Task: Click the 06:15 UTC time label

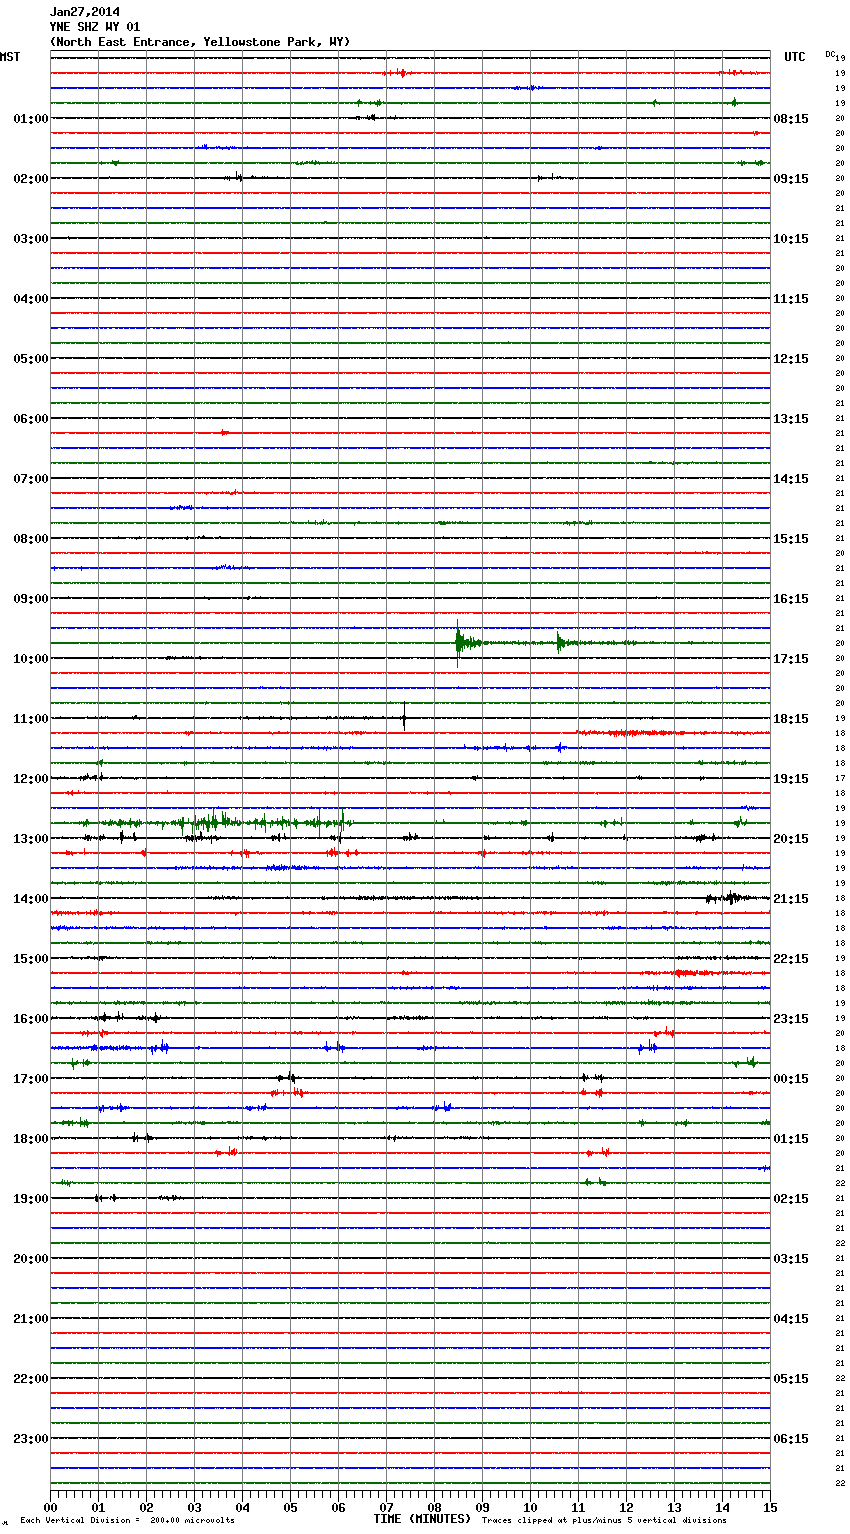Action: coord(791,1439)
